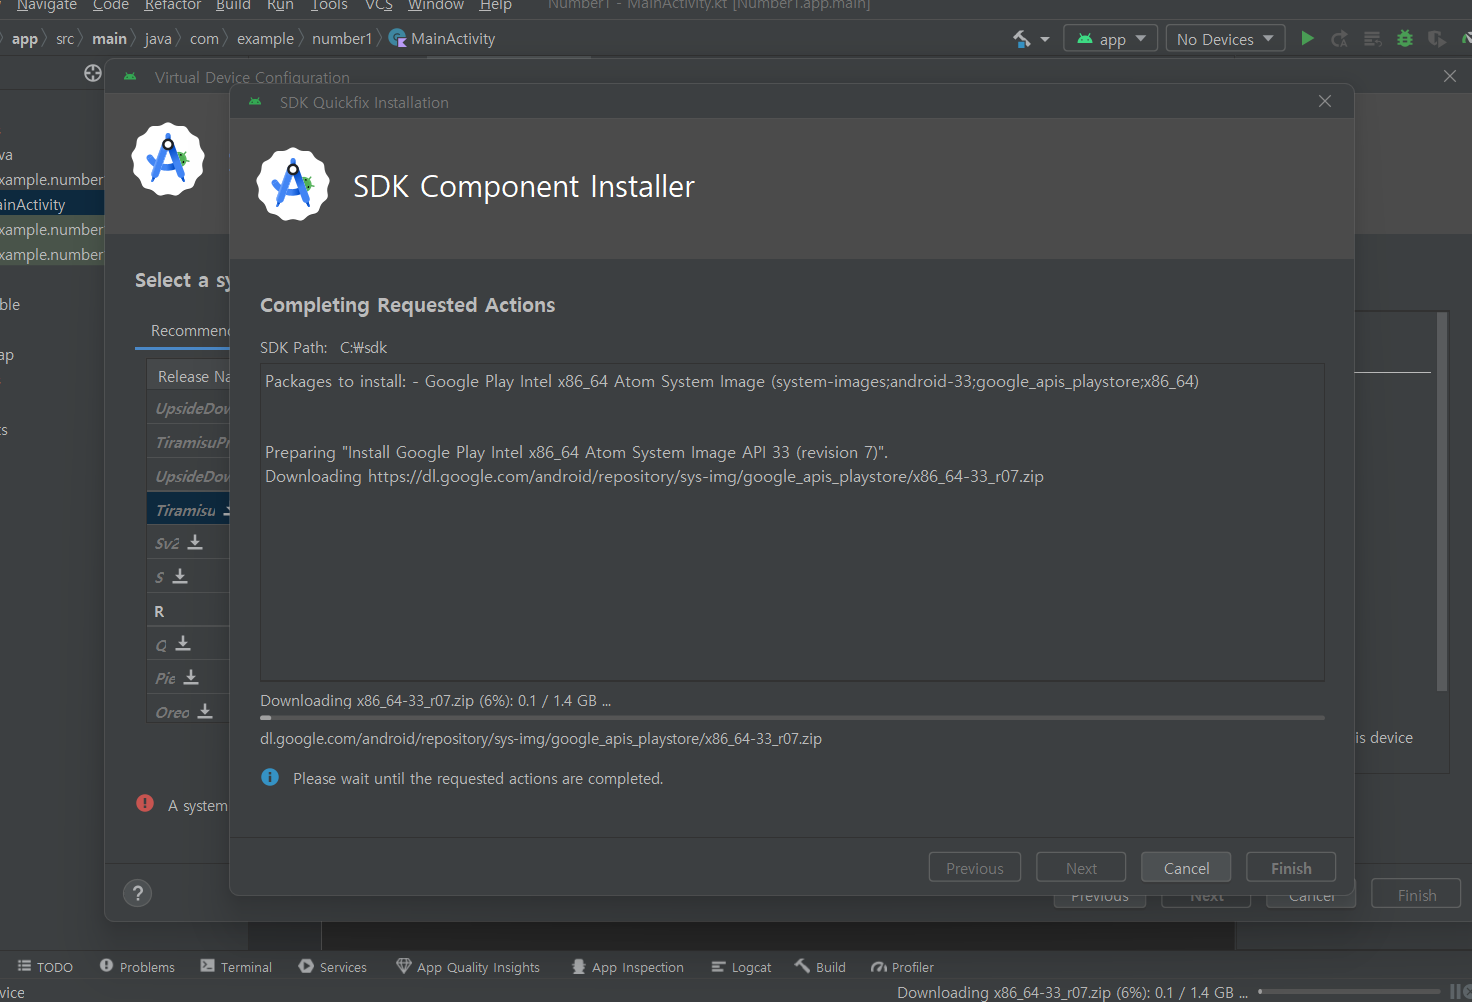Click Previous in SDK Component Installer

tap(975, 868)
